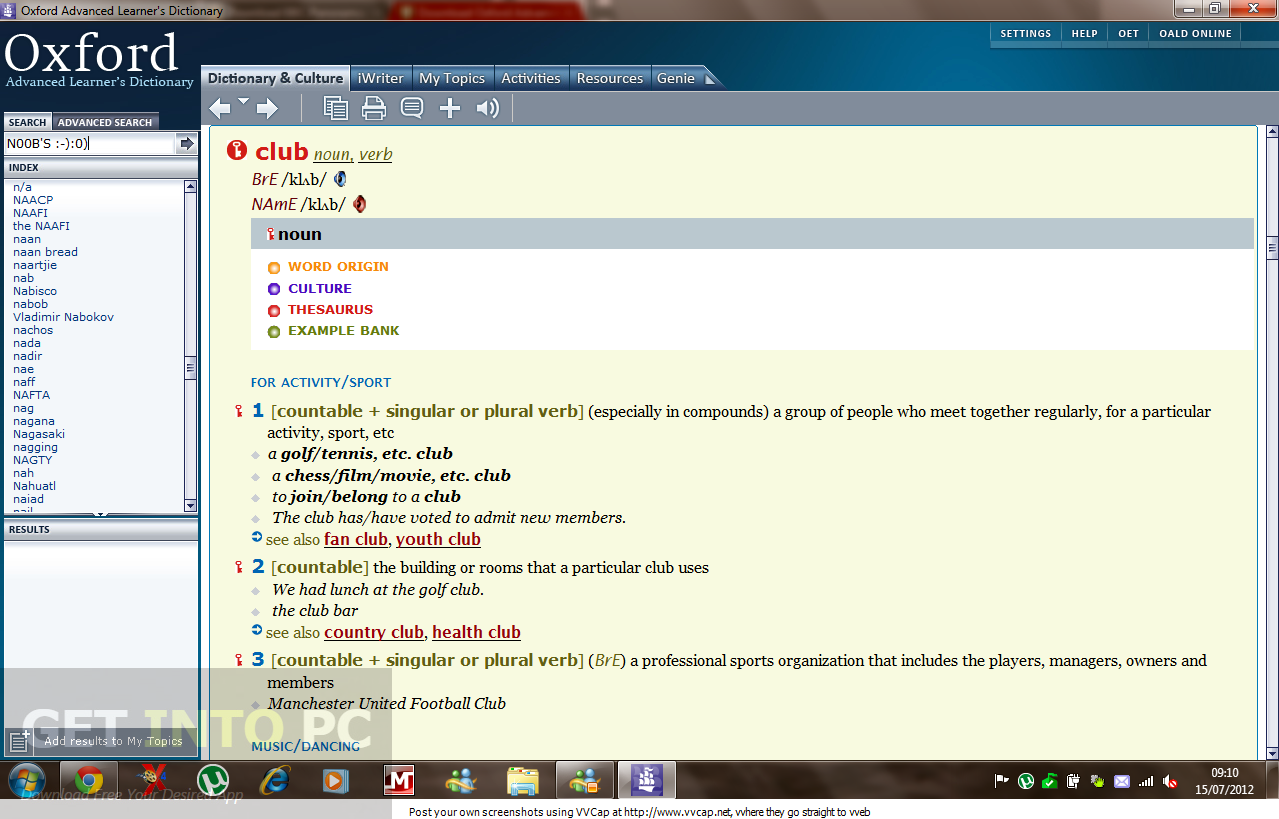Select the speaker icon on the toolbar

pyautogui.click(x=487, y=107)
